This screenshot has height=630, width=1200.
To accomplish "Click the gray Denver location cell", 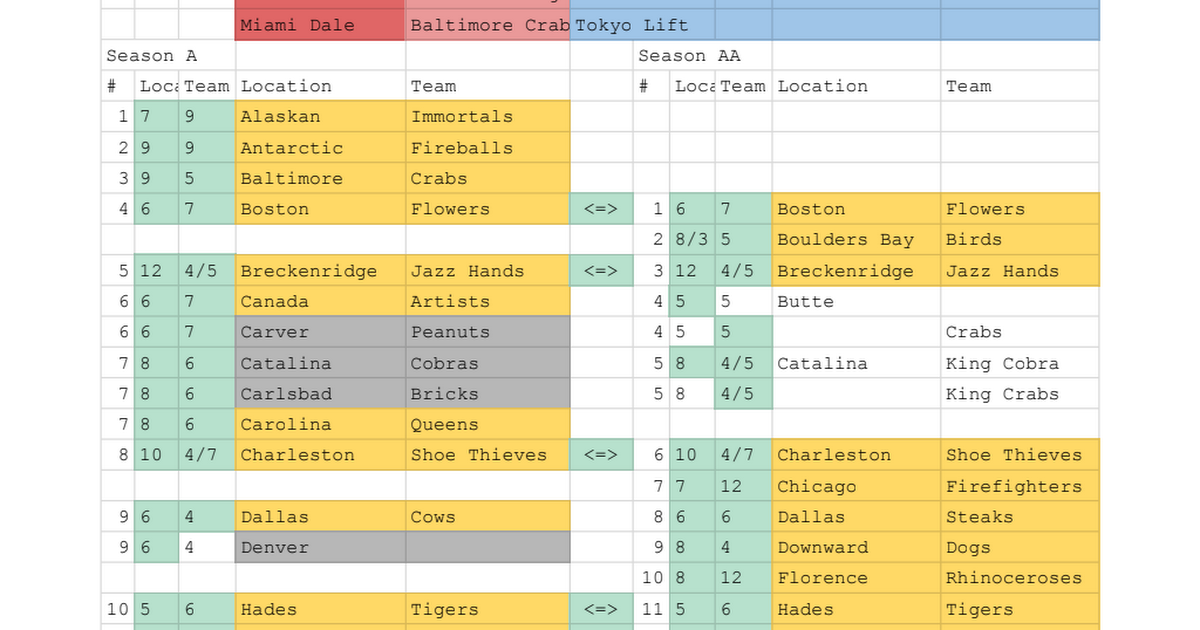I will coord(320,547).
